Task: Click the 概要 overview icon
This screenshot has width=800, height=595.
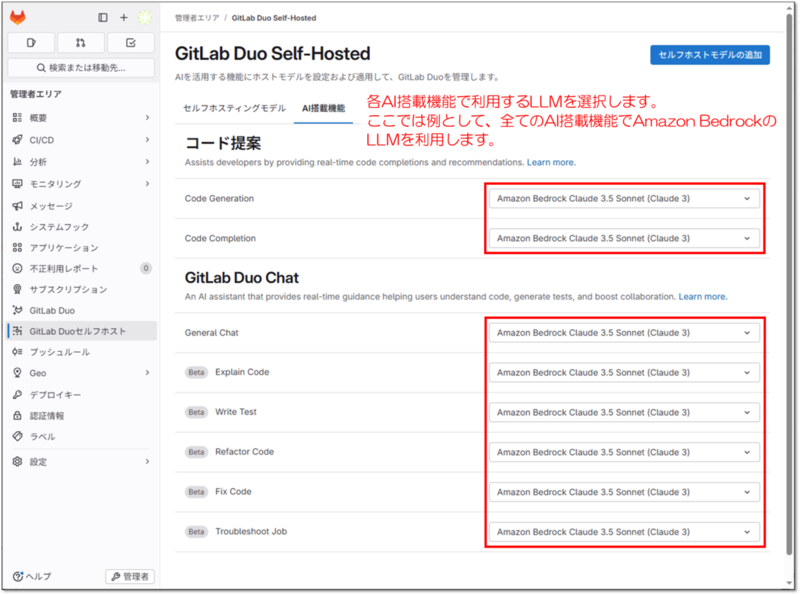Action: tap(17, 118)
